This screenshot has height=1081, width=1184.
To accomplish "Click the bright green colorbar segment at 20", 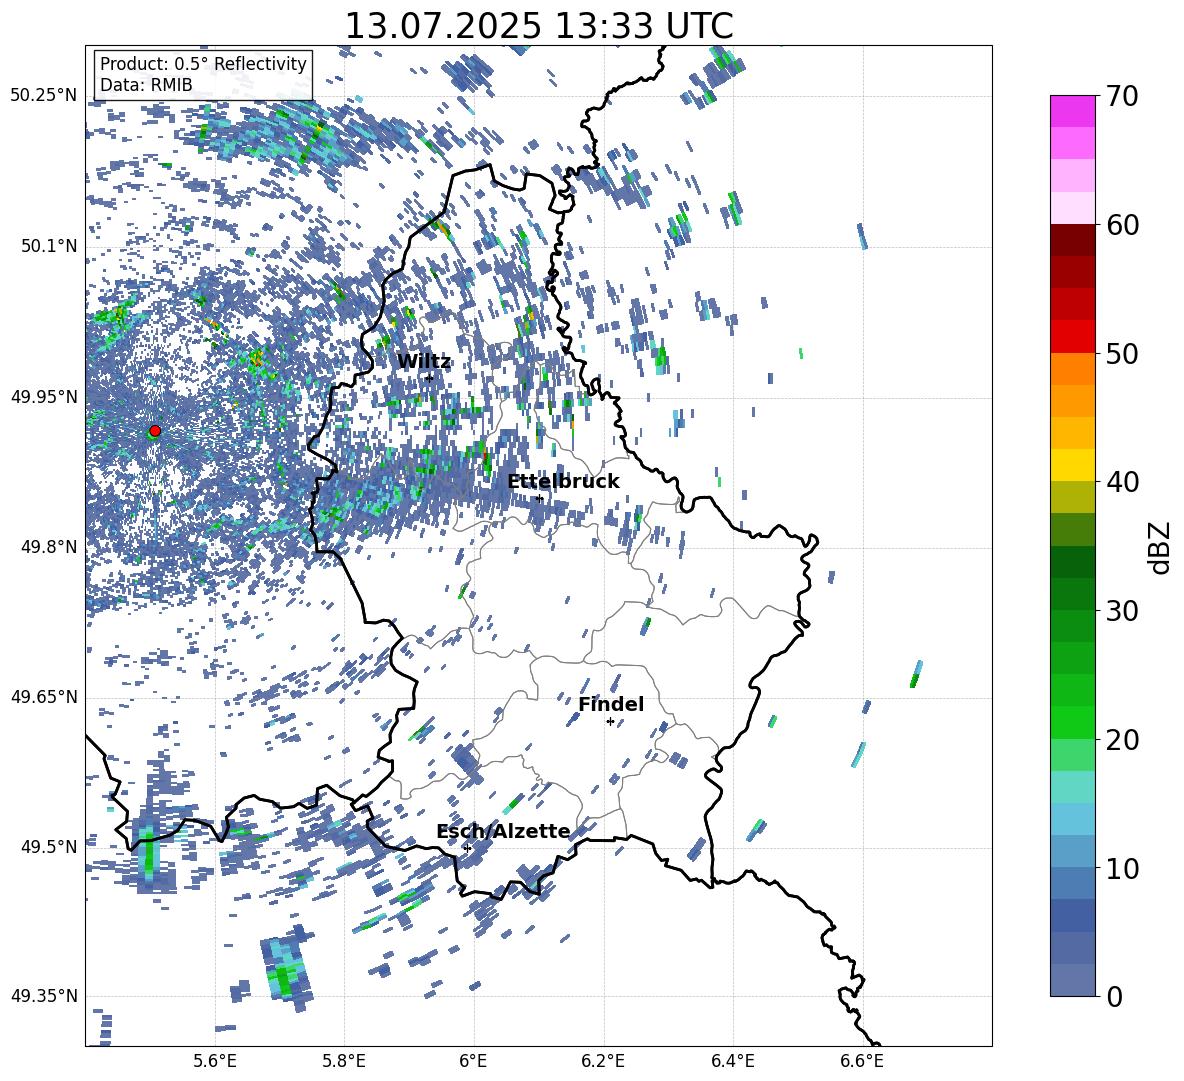I will pyautogui.click(x=1072, y=722).
